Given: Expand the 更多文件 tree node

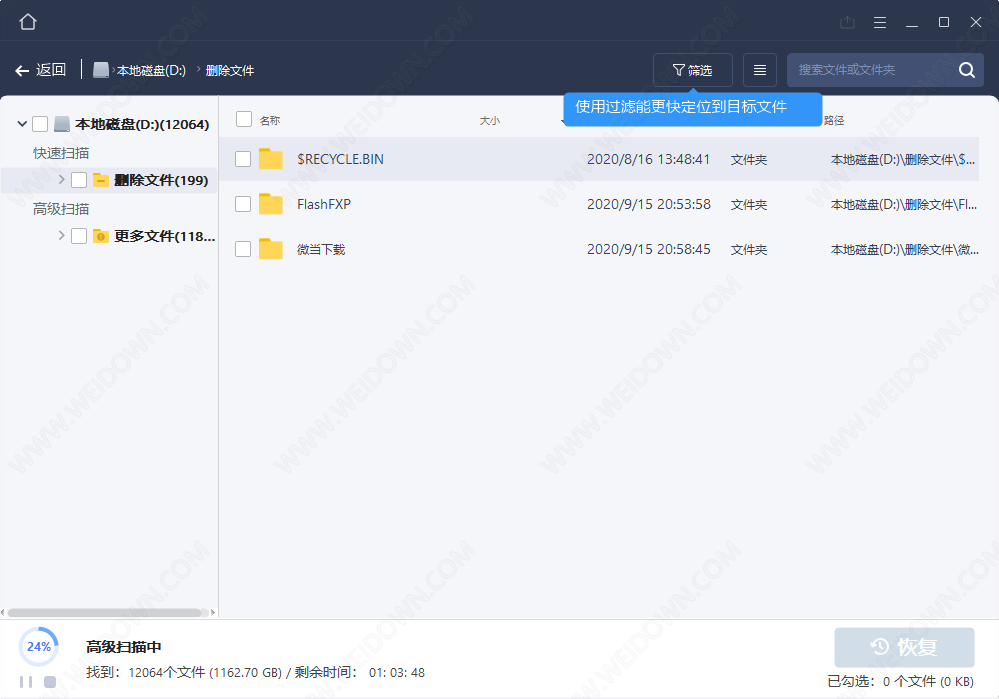Looking at the screenshot, I should [61, 236].
